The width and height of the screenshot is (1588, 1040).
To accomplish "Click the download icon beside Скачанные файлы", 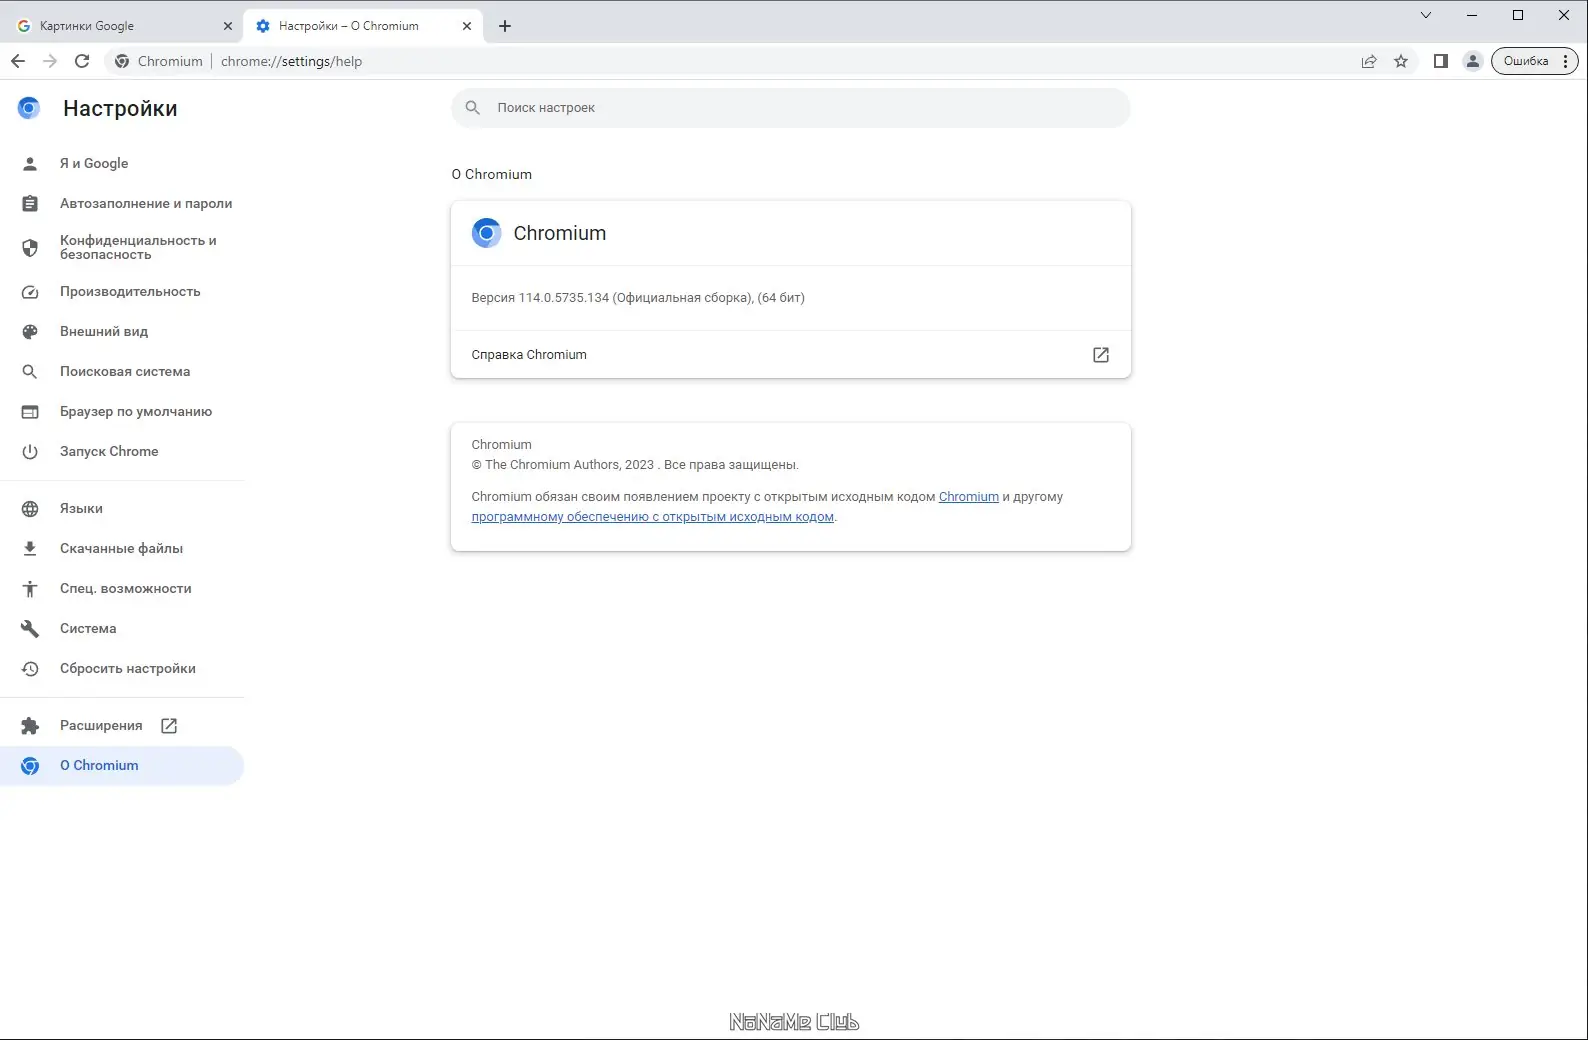I will point(30,549).
